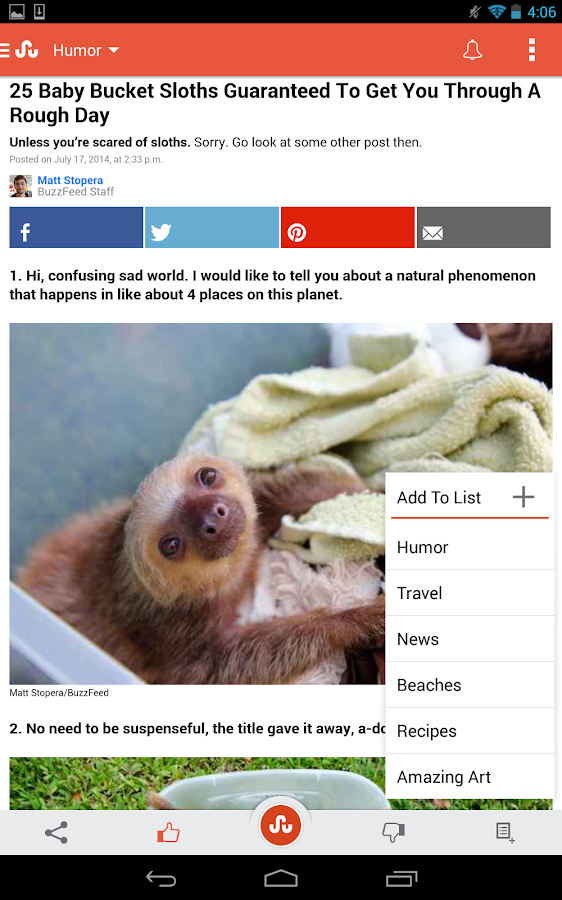Tap the baby sloth photo
Screen dimensions: 562x900
click(197, 503)
